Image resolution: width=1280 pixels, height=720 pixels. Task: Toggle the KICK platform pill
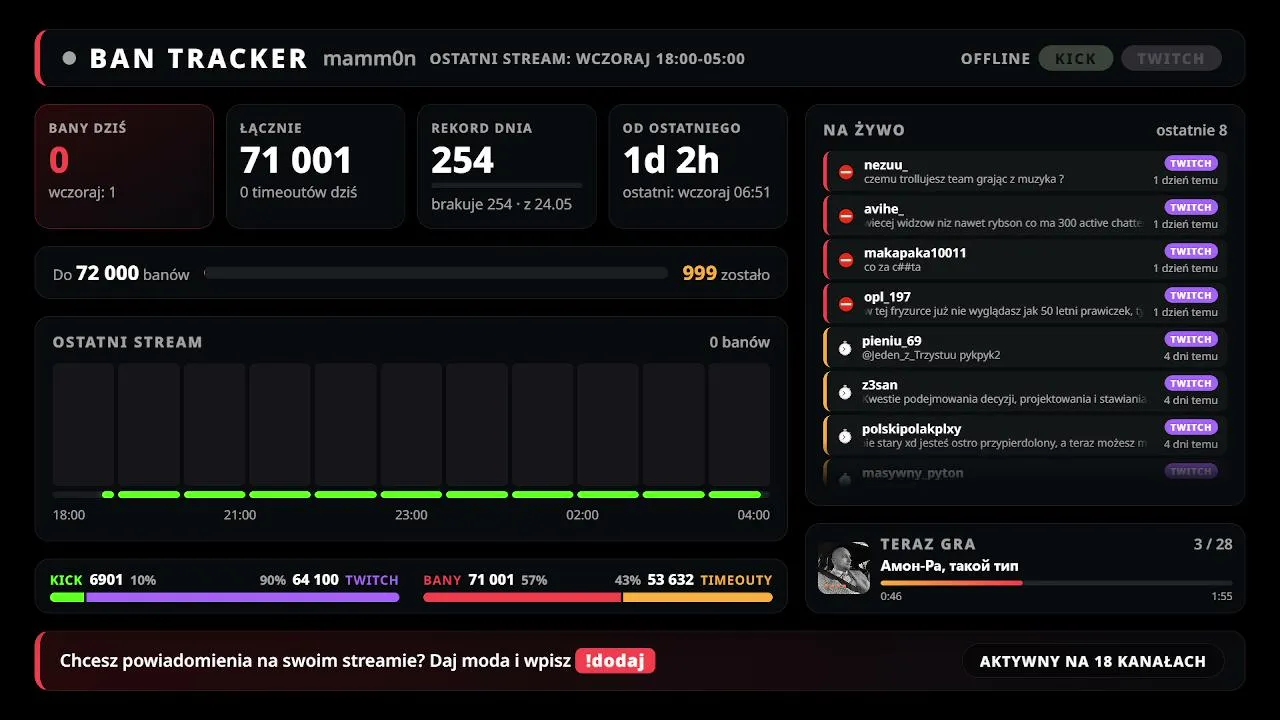(x=1075, y=58)
